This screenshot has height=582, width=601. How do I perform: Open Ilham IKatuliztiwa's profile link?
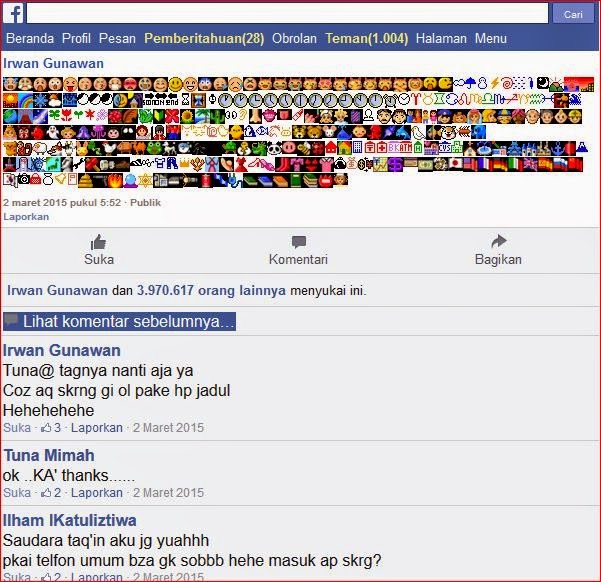69,520
